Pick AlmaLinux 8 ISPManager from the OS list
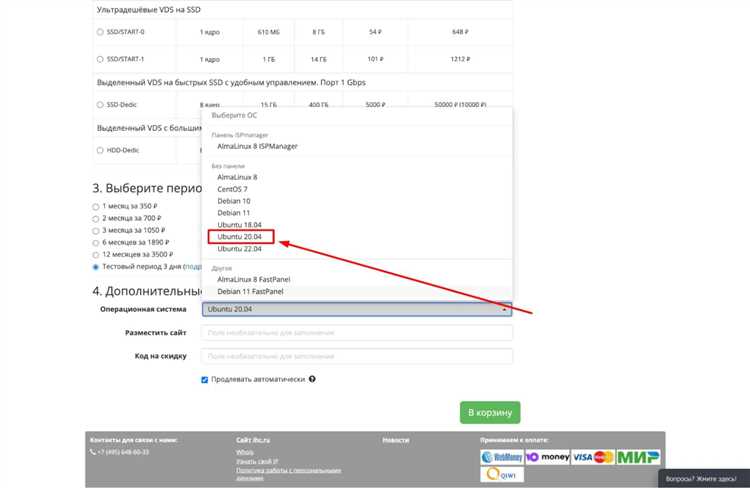Viewport: 750px width, 488px height. (257, 146)
